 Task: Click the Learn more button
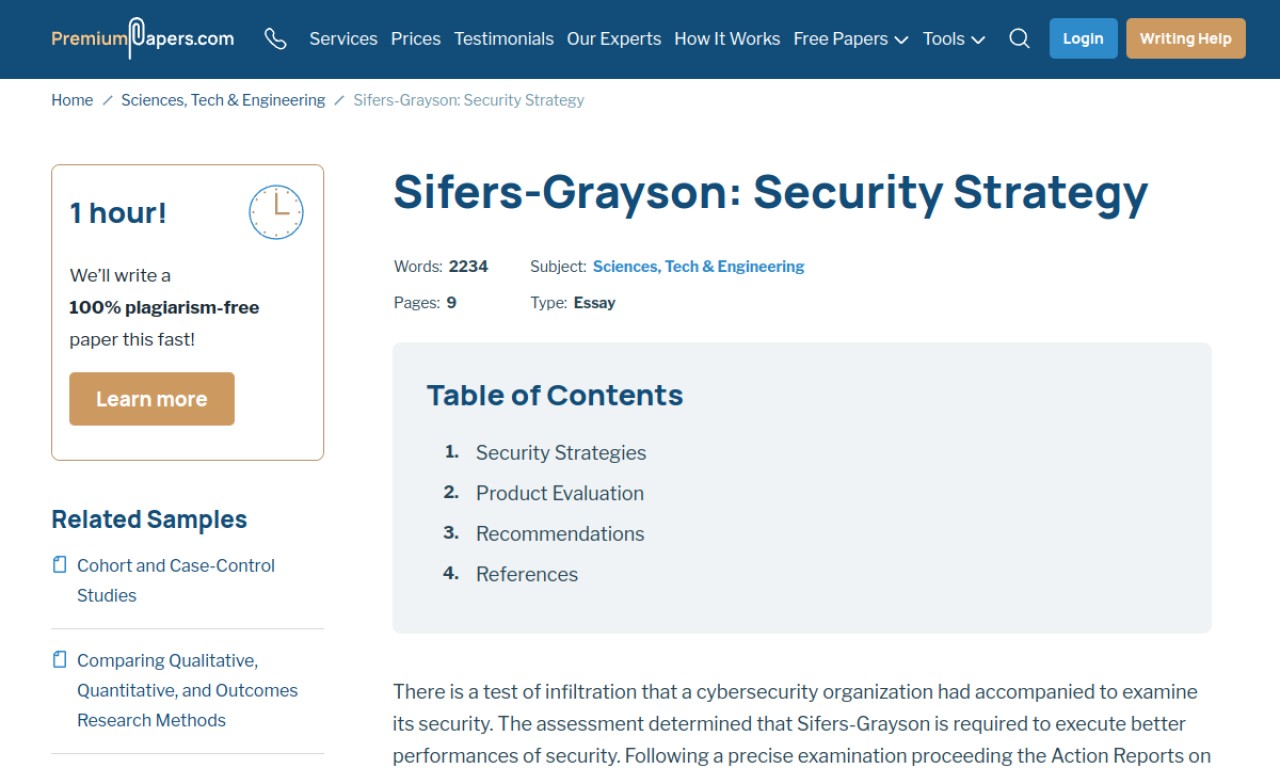(152, 399)
